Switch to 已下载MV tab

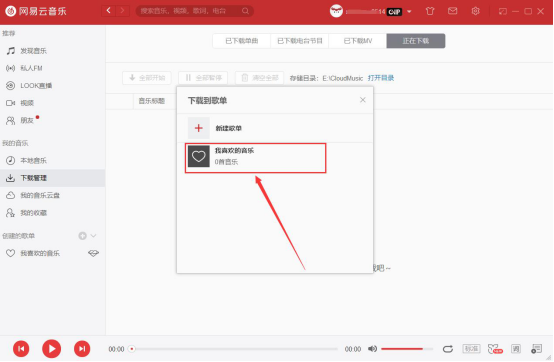[x=358, y=41]
